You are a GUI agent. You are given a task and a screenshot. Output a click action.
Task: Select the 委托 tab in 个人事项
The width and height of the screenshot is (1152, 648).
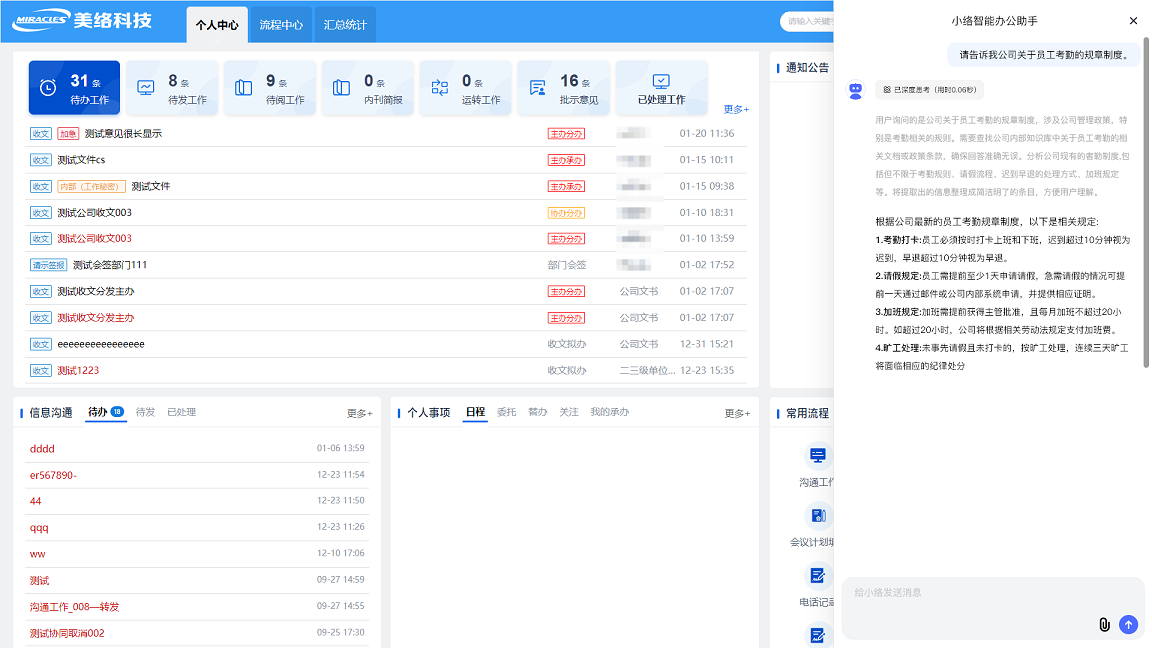click(506, 412)
